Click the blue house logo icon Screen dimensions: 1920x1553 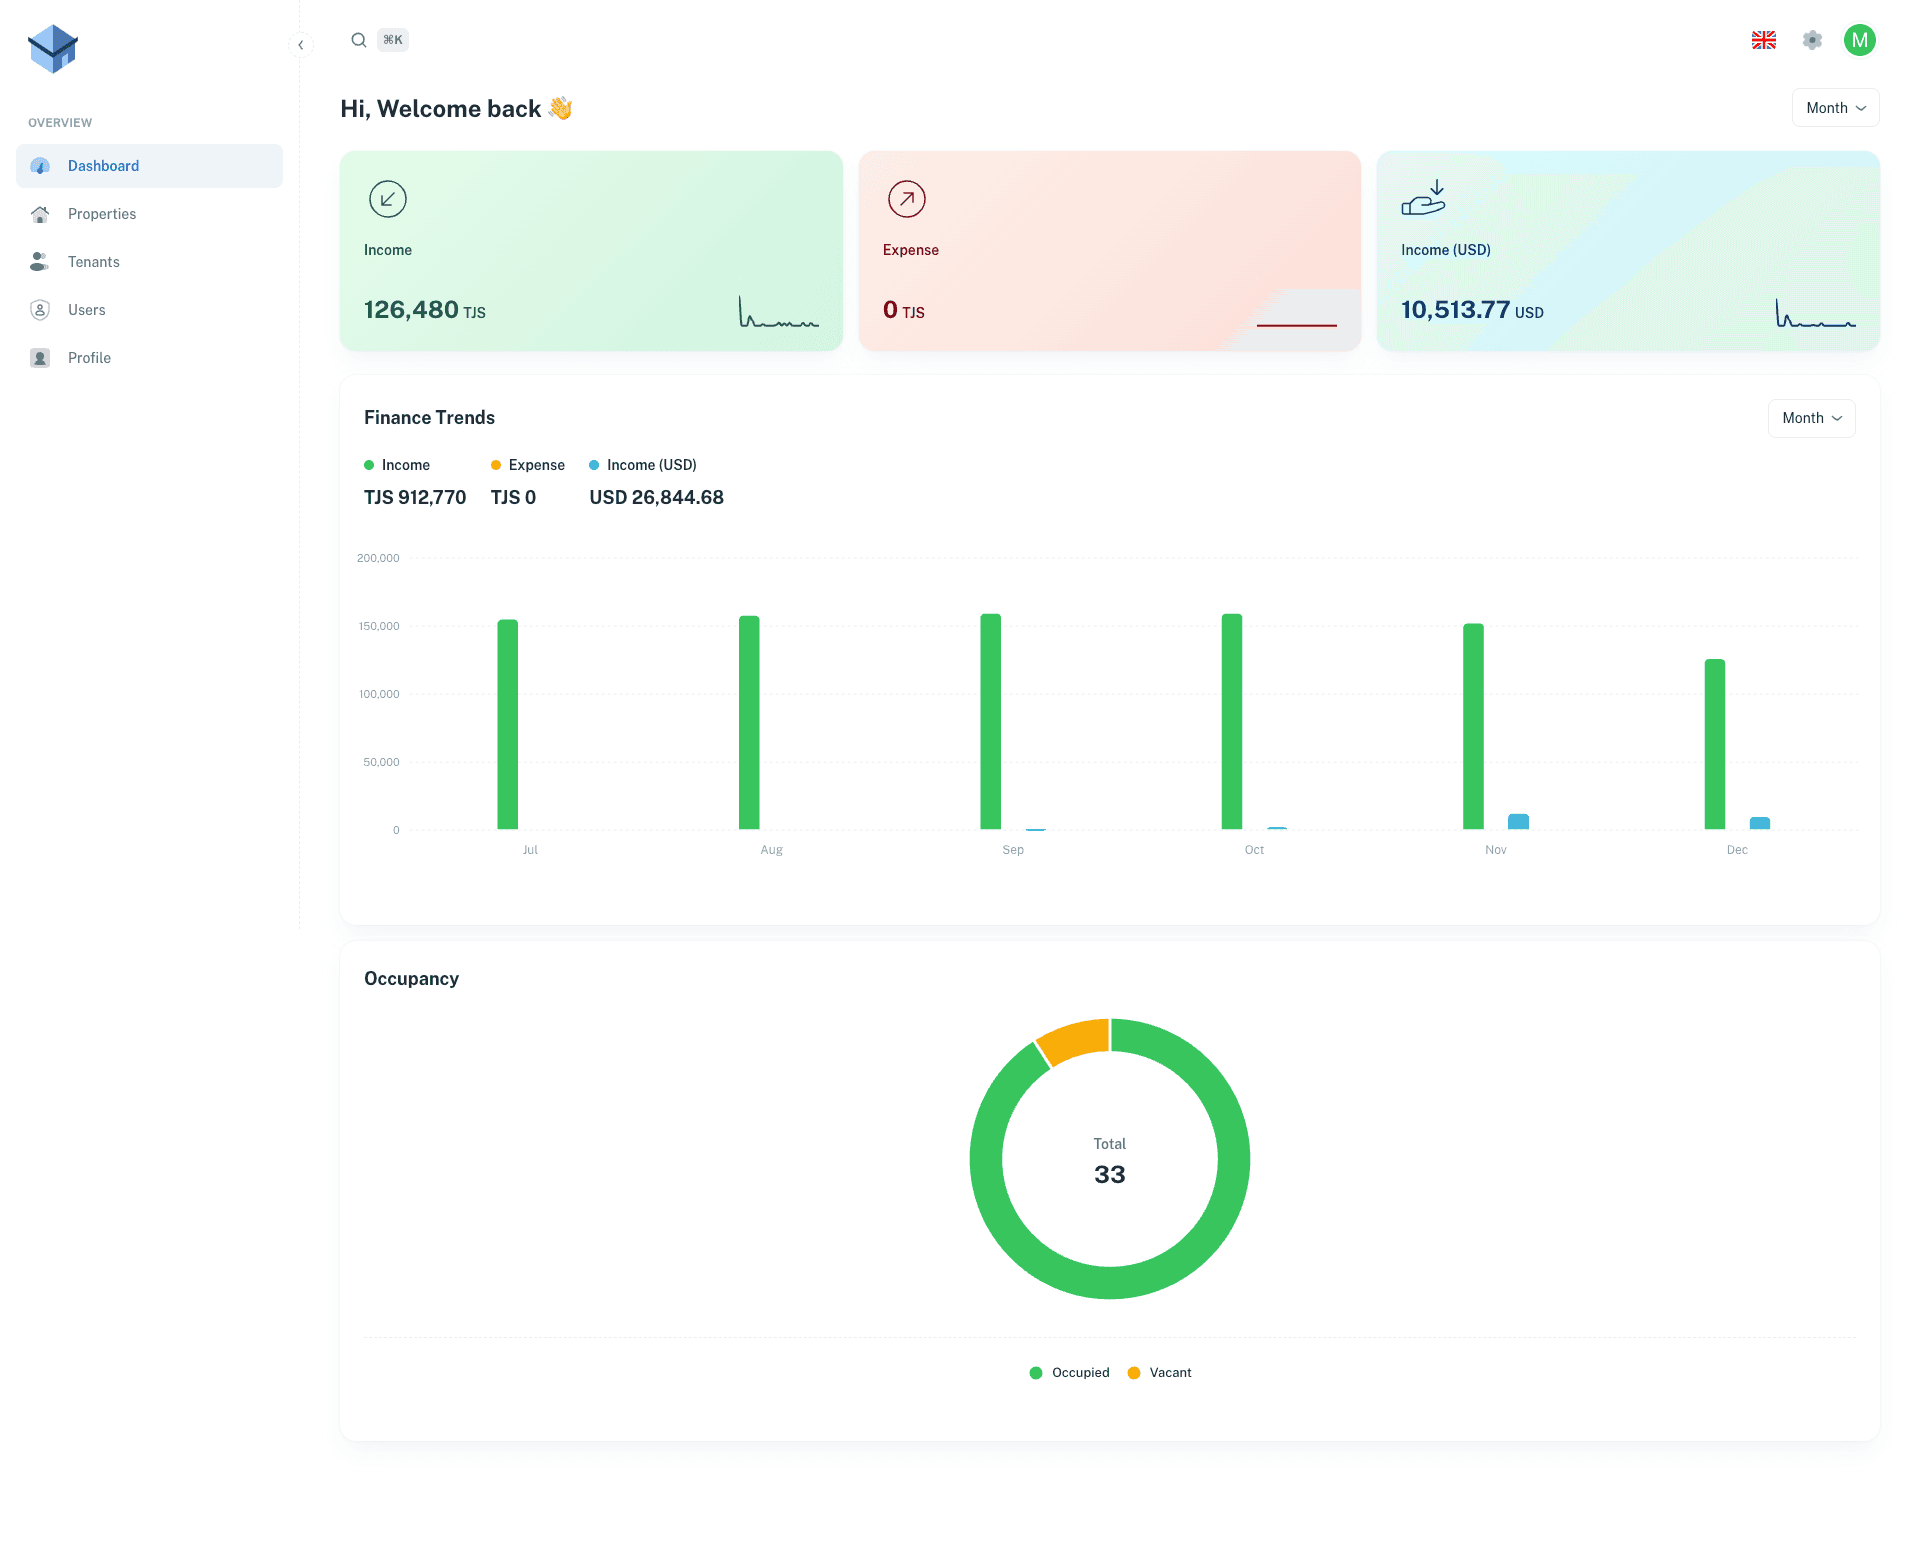(x=53, y=48)
